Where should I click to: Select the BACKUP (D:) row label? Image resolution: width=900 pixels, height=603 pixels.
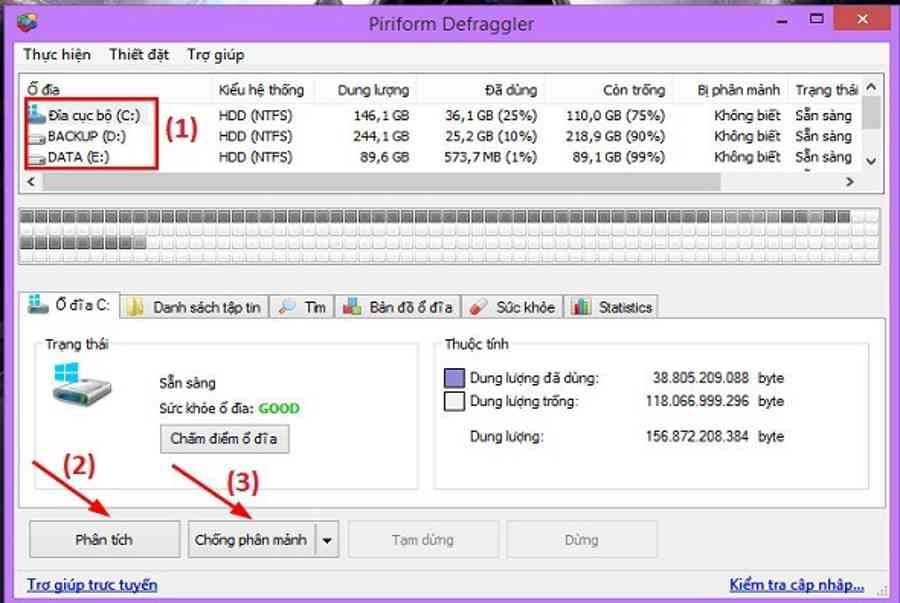(x=87, y=137)
